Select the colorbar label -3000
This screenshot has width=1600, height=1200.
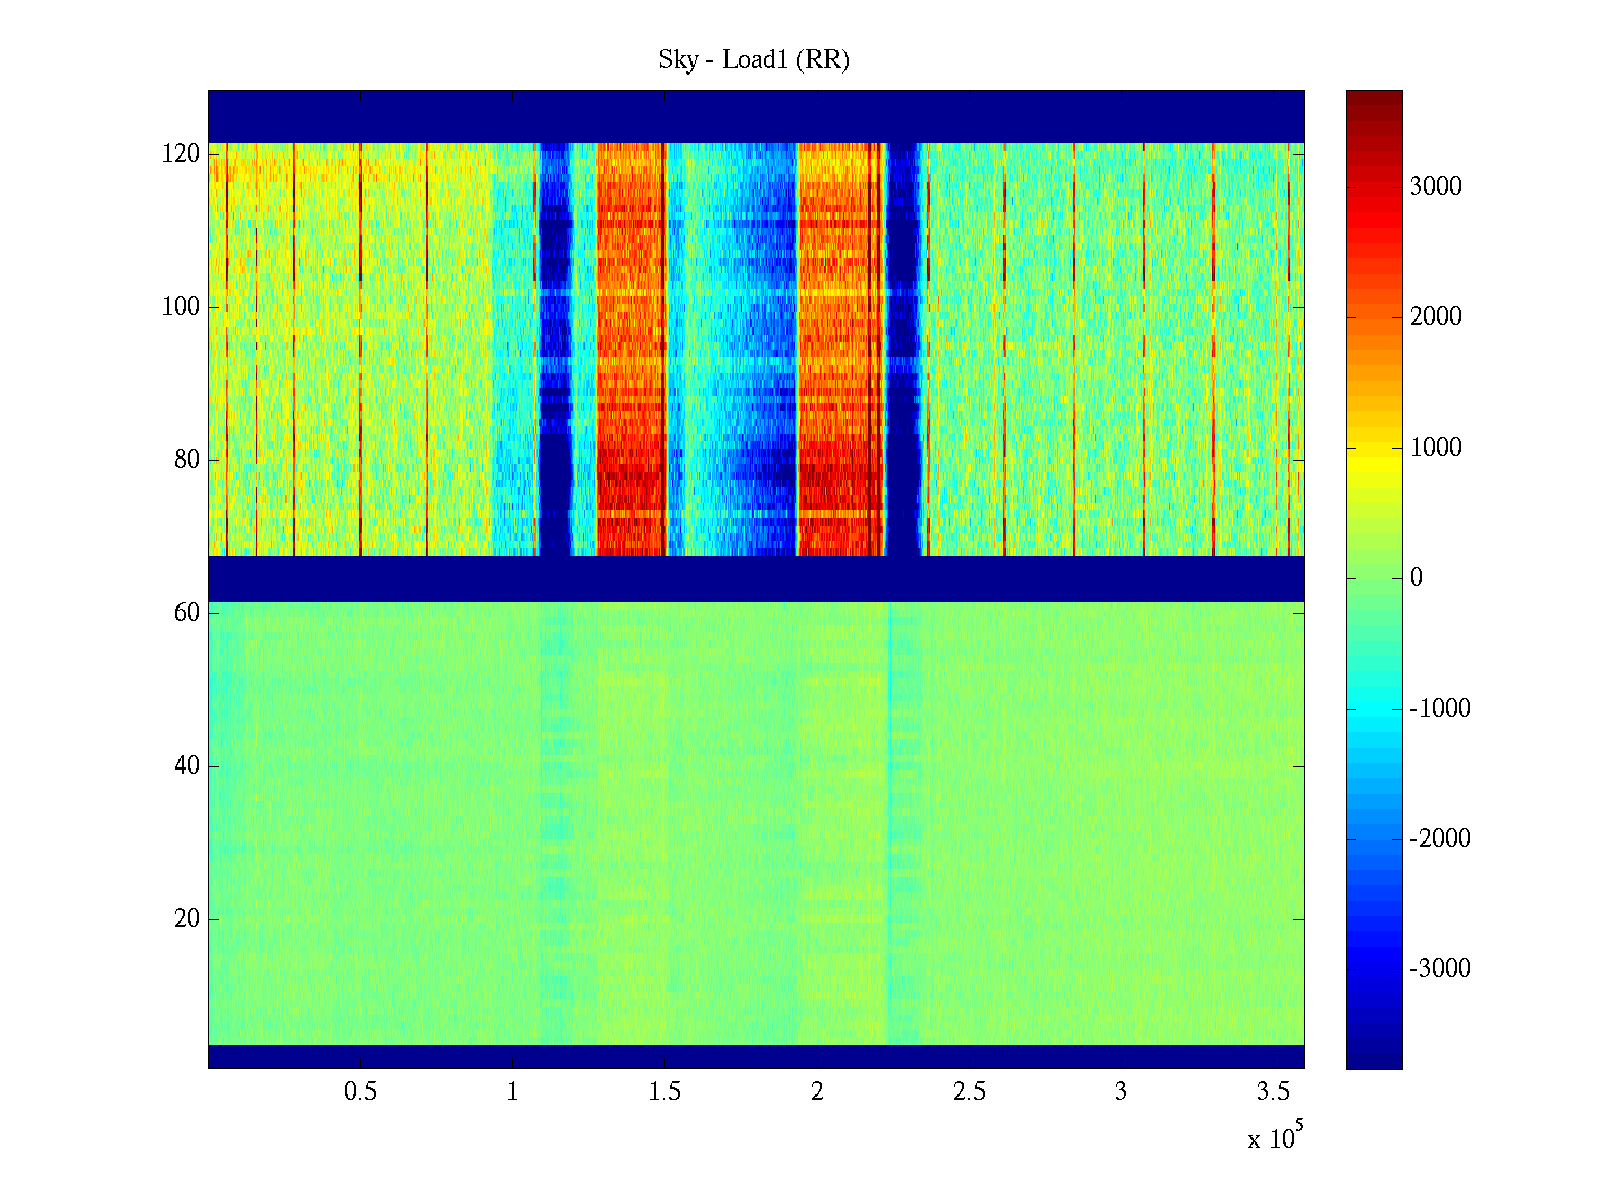pyautogui.click(x=1439, y=969)
